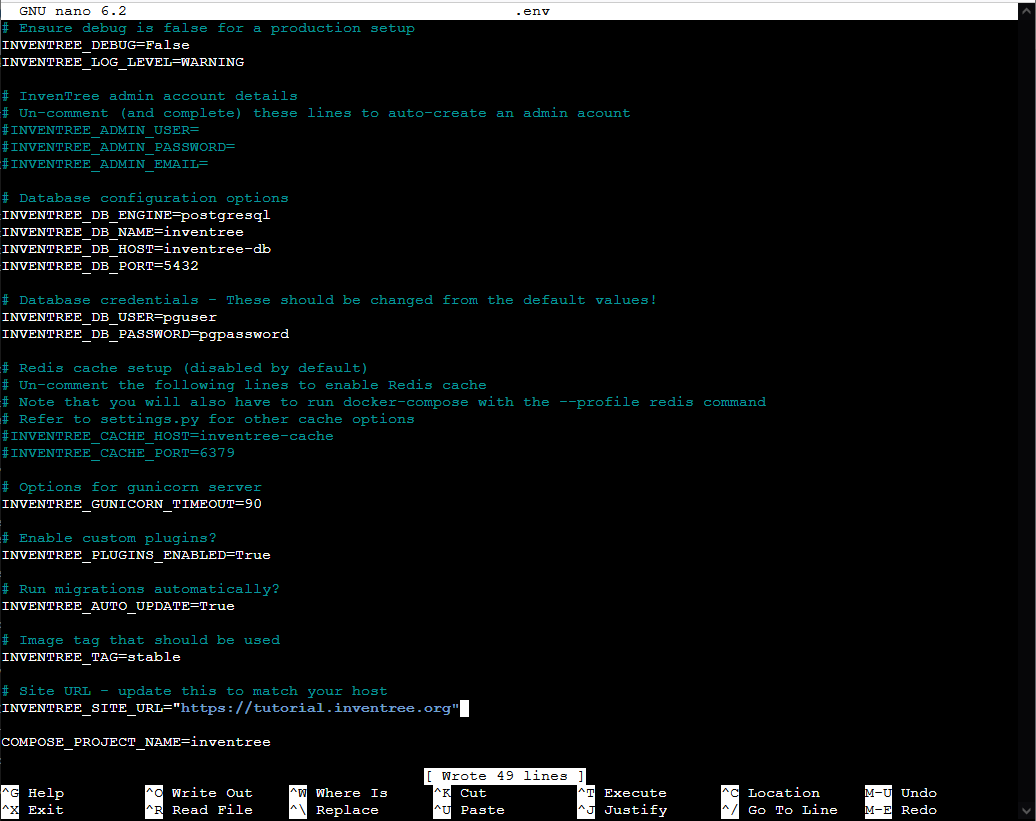Select the ^X Exit shortcut
Image resolution: width=1036 pixels, height=821 pixels.
pyautogui.click(x=33, y=810)
